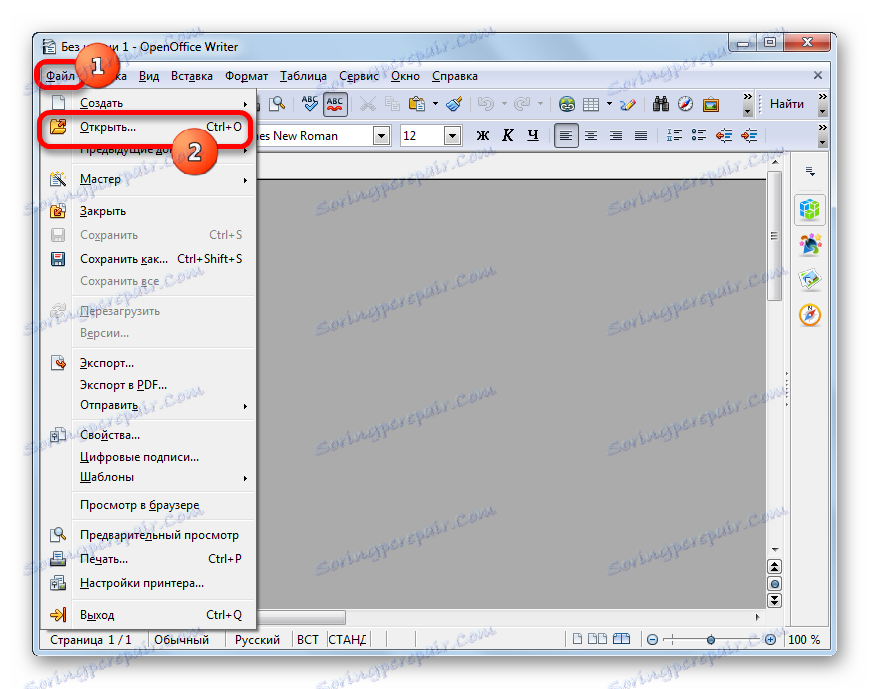This screenshot has height=689, width=870.
Task: Toggle Italic (К) formatting
Action: (508, 135)
